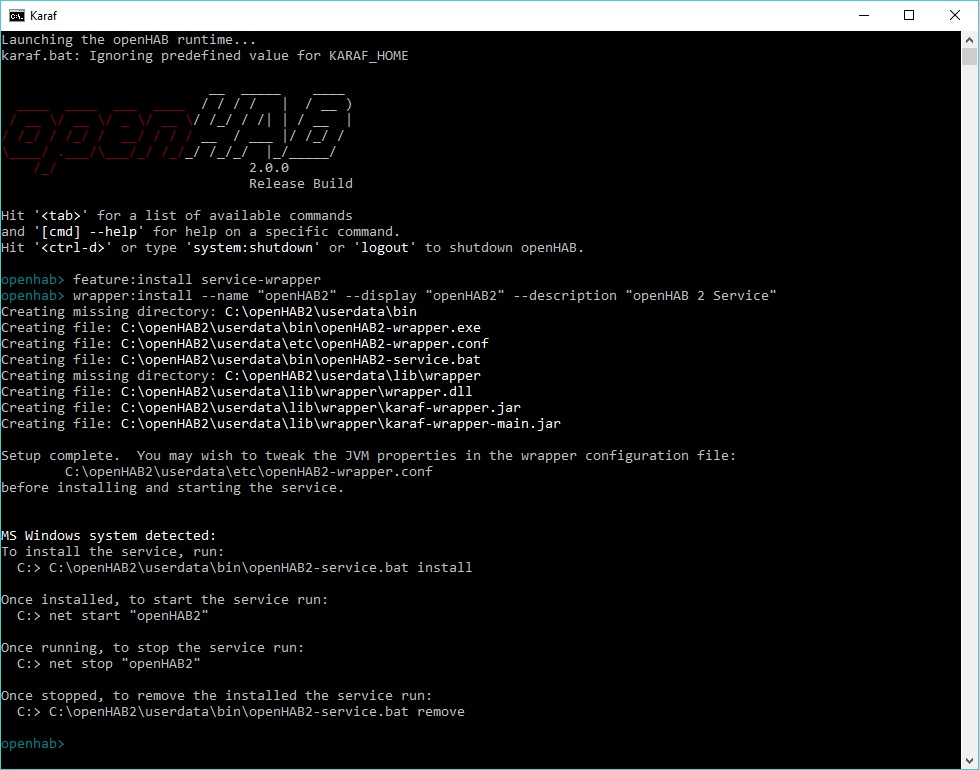979x770 pixels.
Task: Click the indented 'openHAB2-wrapper.conf' path line
Action: [x=248, y=471]
